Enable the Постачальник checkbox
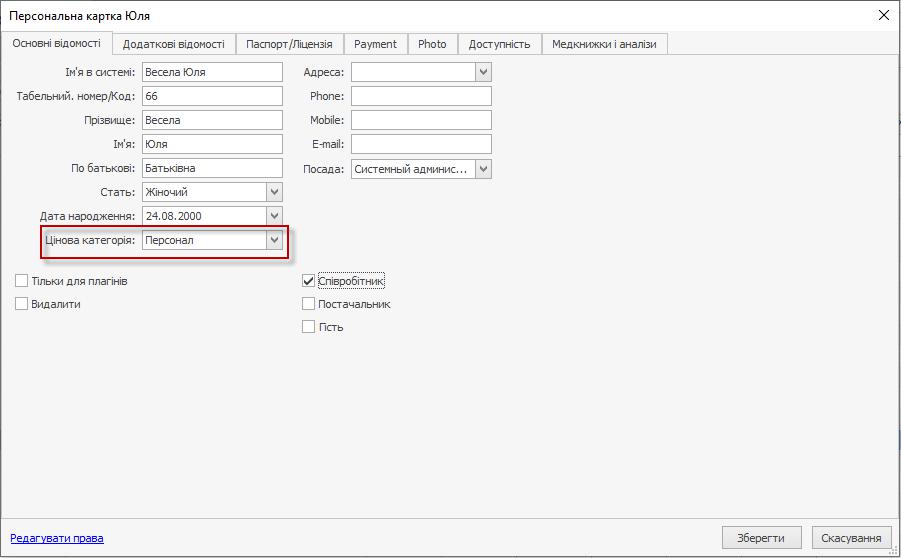901x558 pixels. point(309,304)
